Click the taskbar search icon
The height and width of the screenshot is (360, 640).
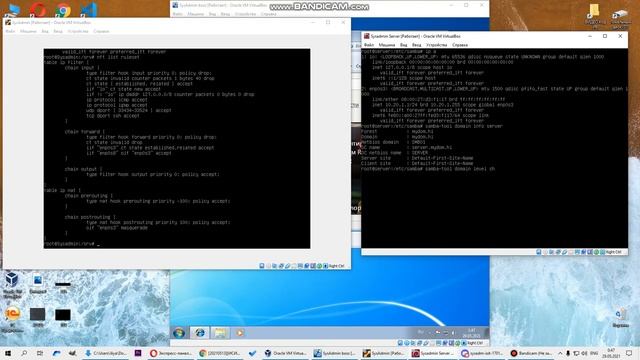click(x=24, y=353)
